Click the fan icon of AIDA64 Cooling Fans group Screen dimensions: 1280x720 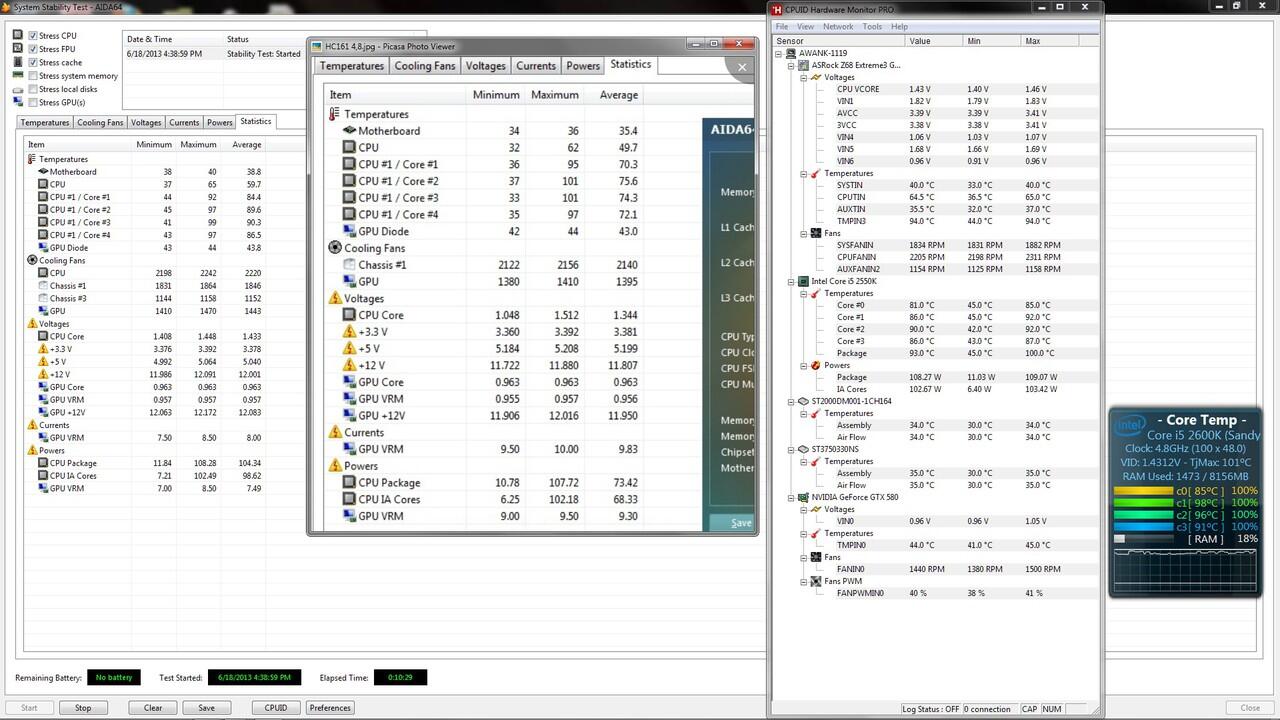(x=32, y=260)
